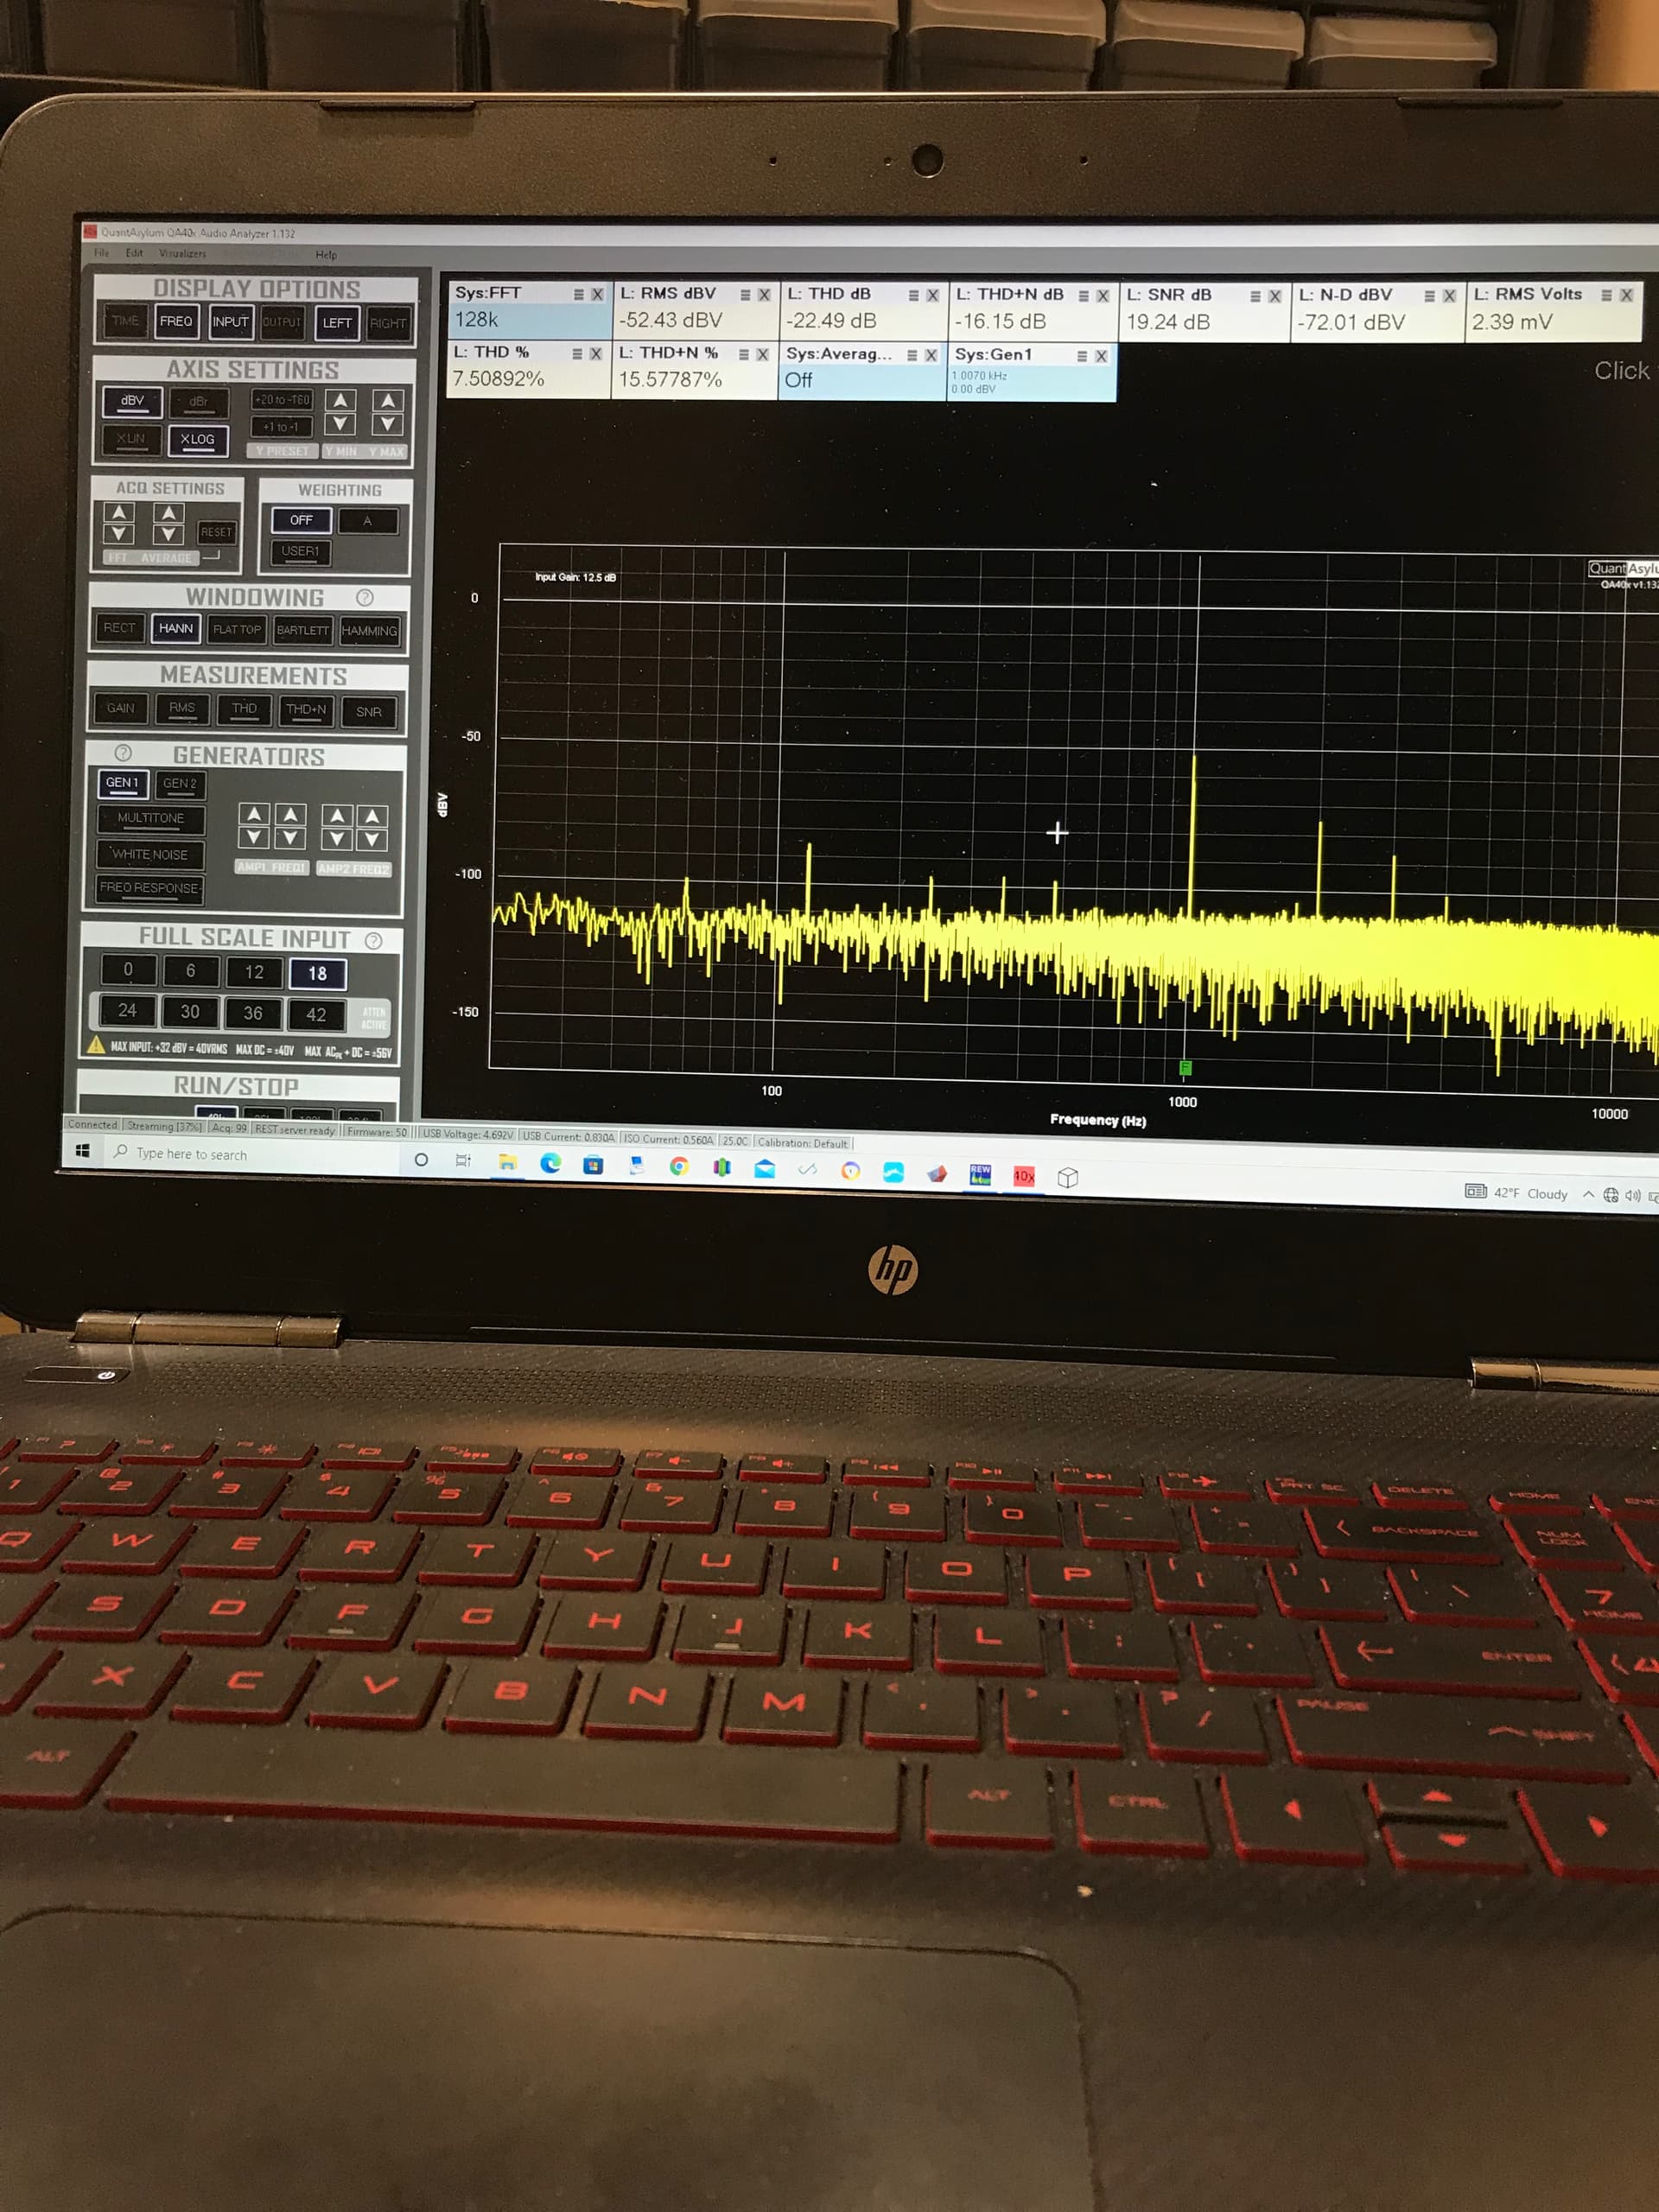Click the REW app icon in taskbar
The width and height of the screenshot is (1659, 2212).
980,1174
